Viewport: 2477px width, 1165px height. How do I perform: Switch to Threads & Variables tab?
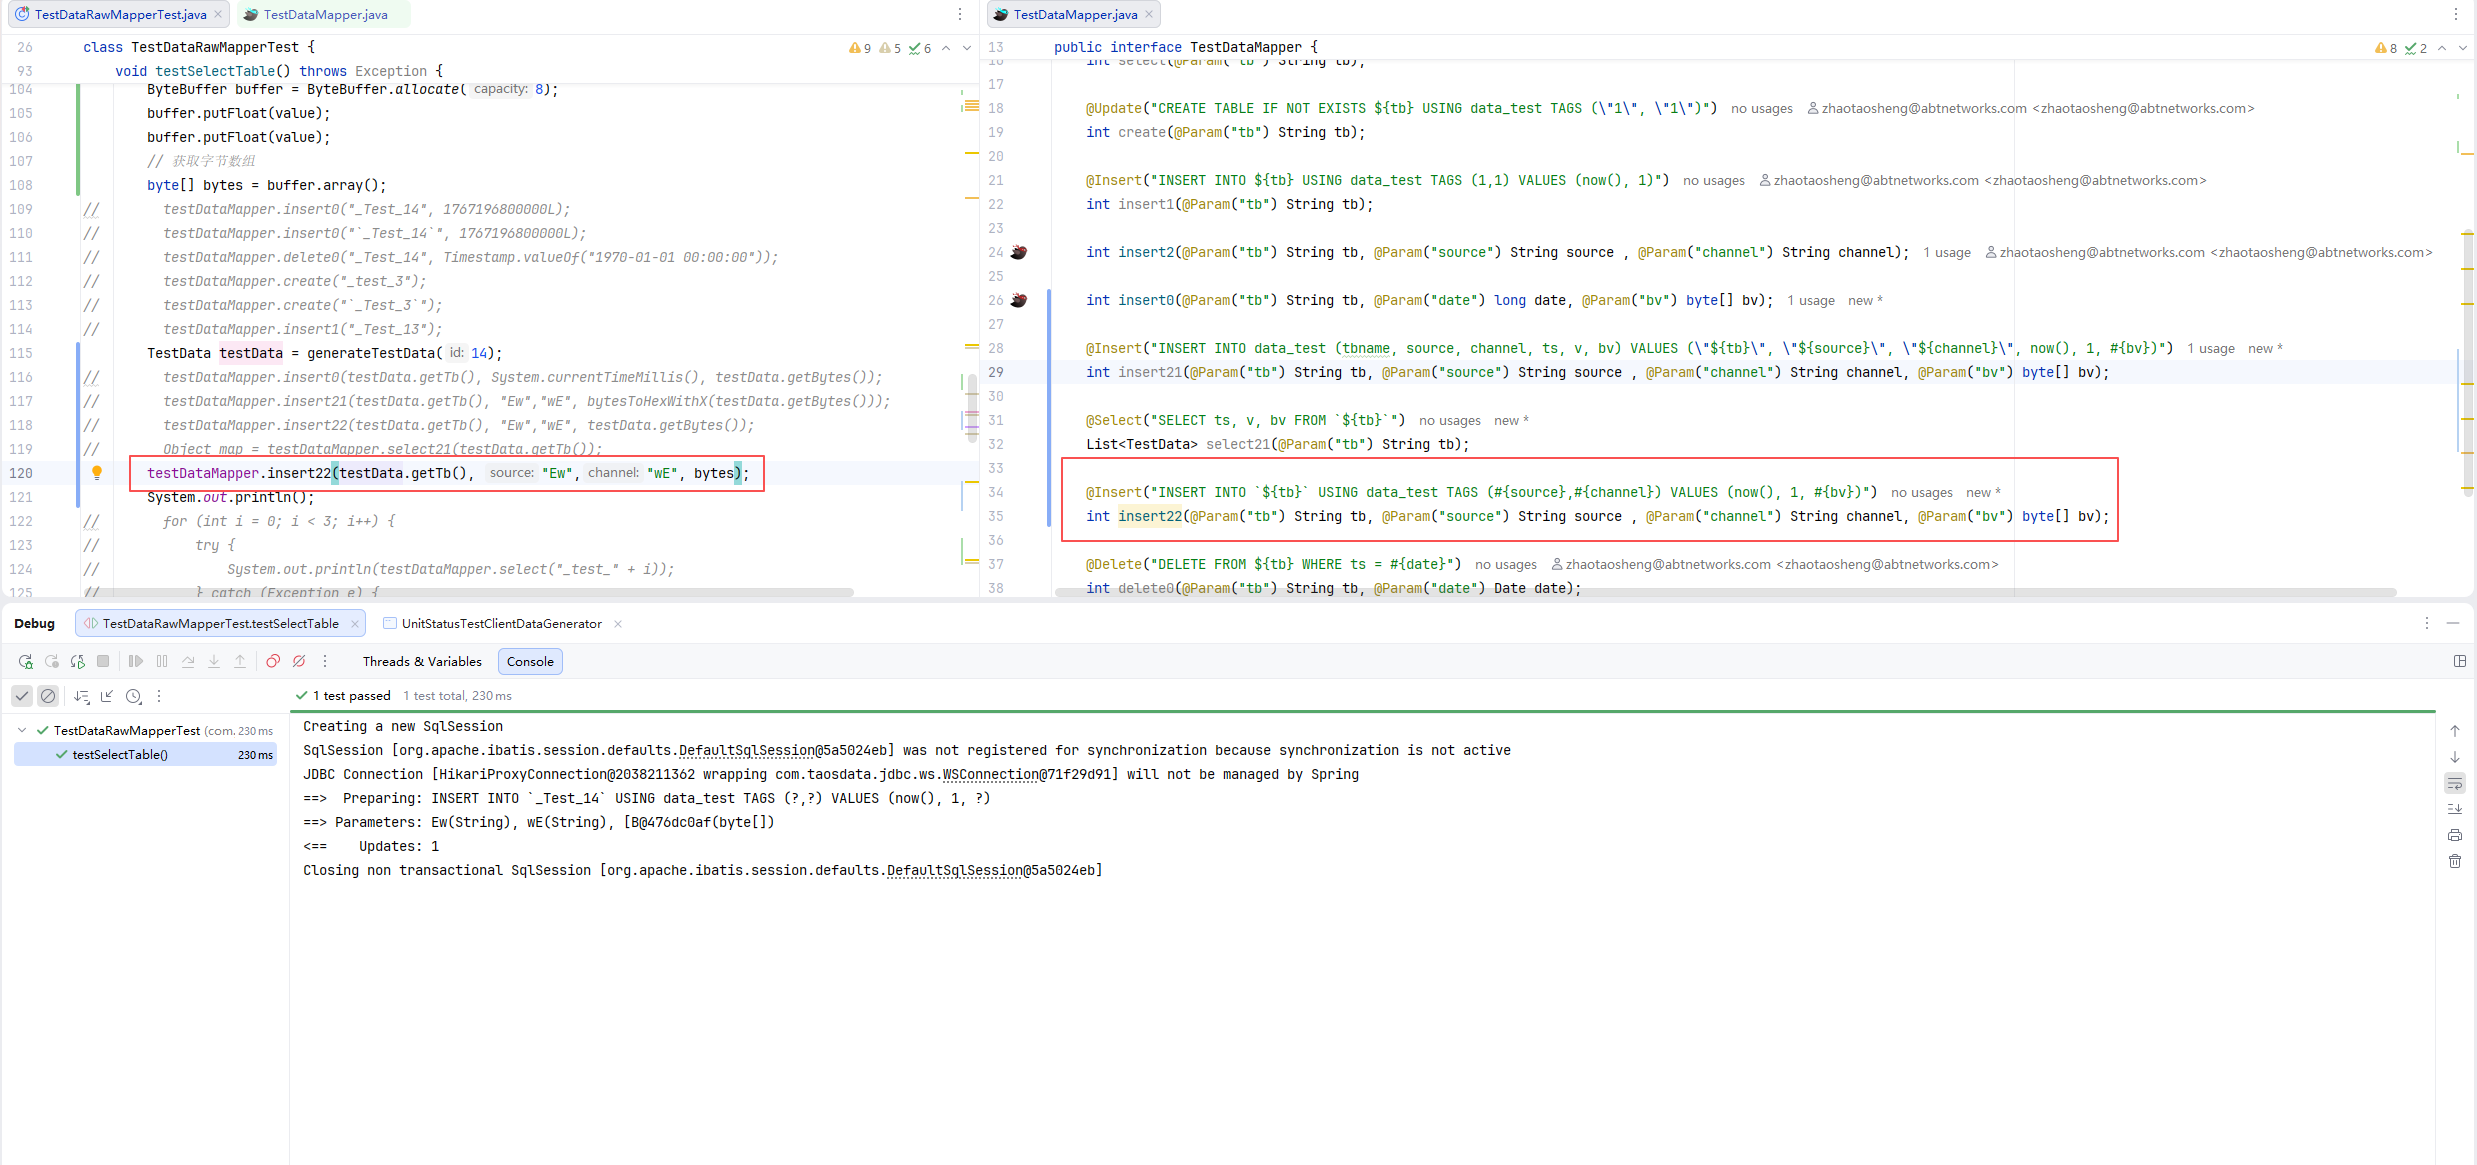coord(422,661)
